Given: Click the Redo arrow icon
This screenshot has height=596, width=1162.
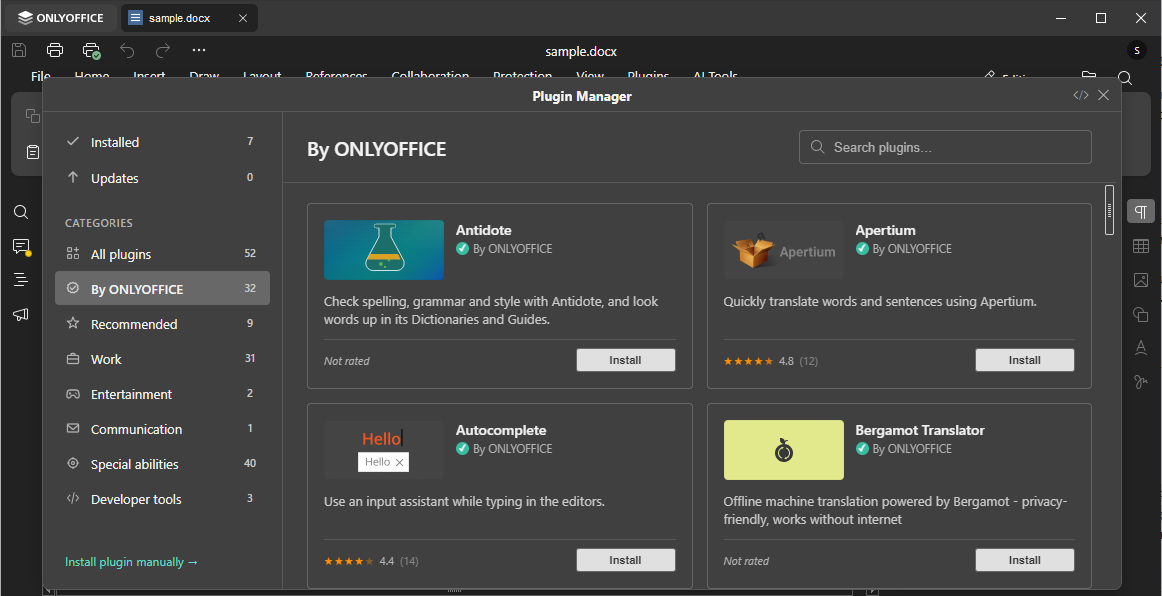Looking at the screenshot, I should point(163,50).
